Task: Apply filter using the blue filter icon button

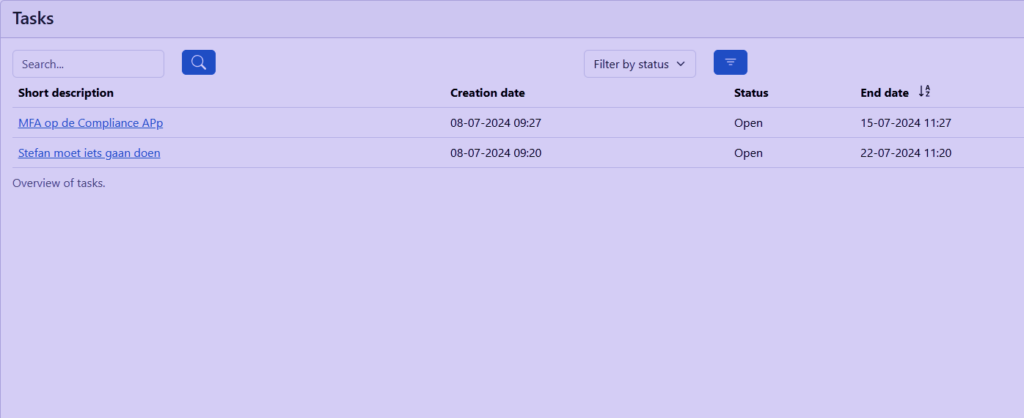Action: [x=730, y=62]
